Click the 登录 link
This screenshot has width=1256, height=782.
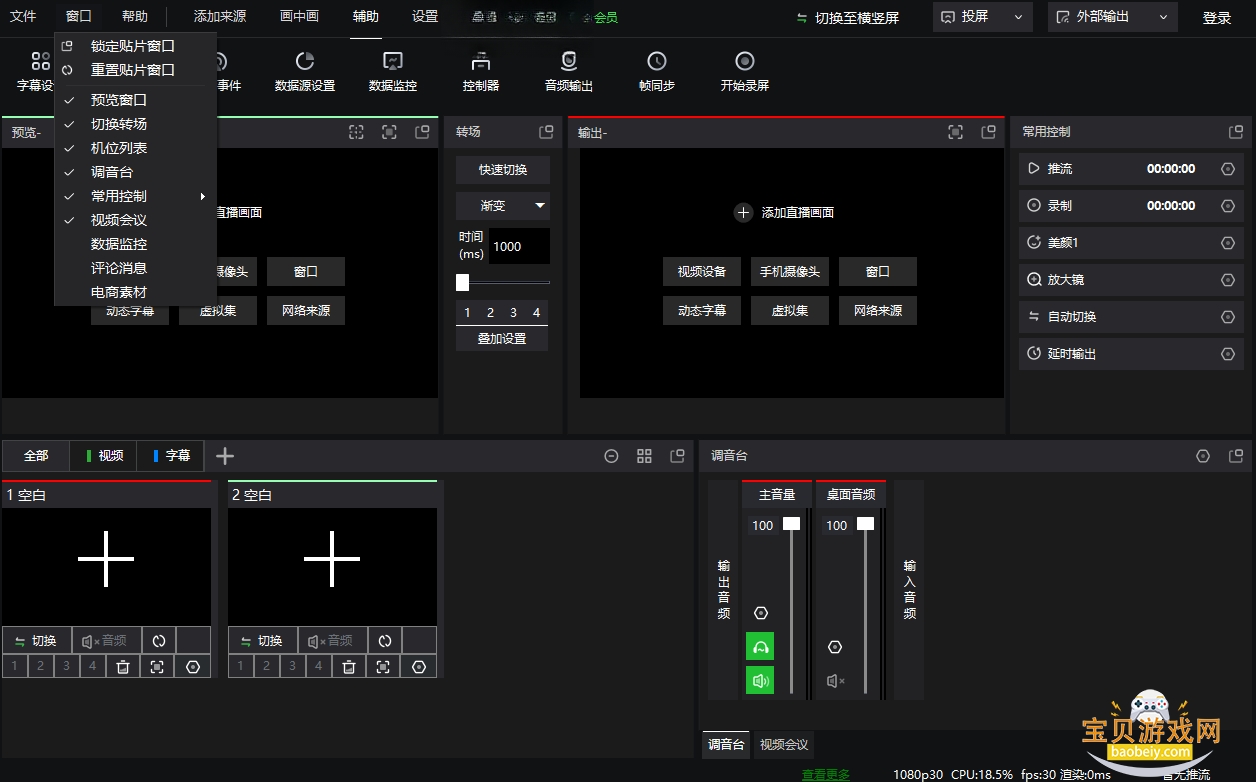point(1217,18)
